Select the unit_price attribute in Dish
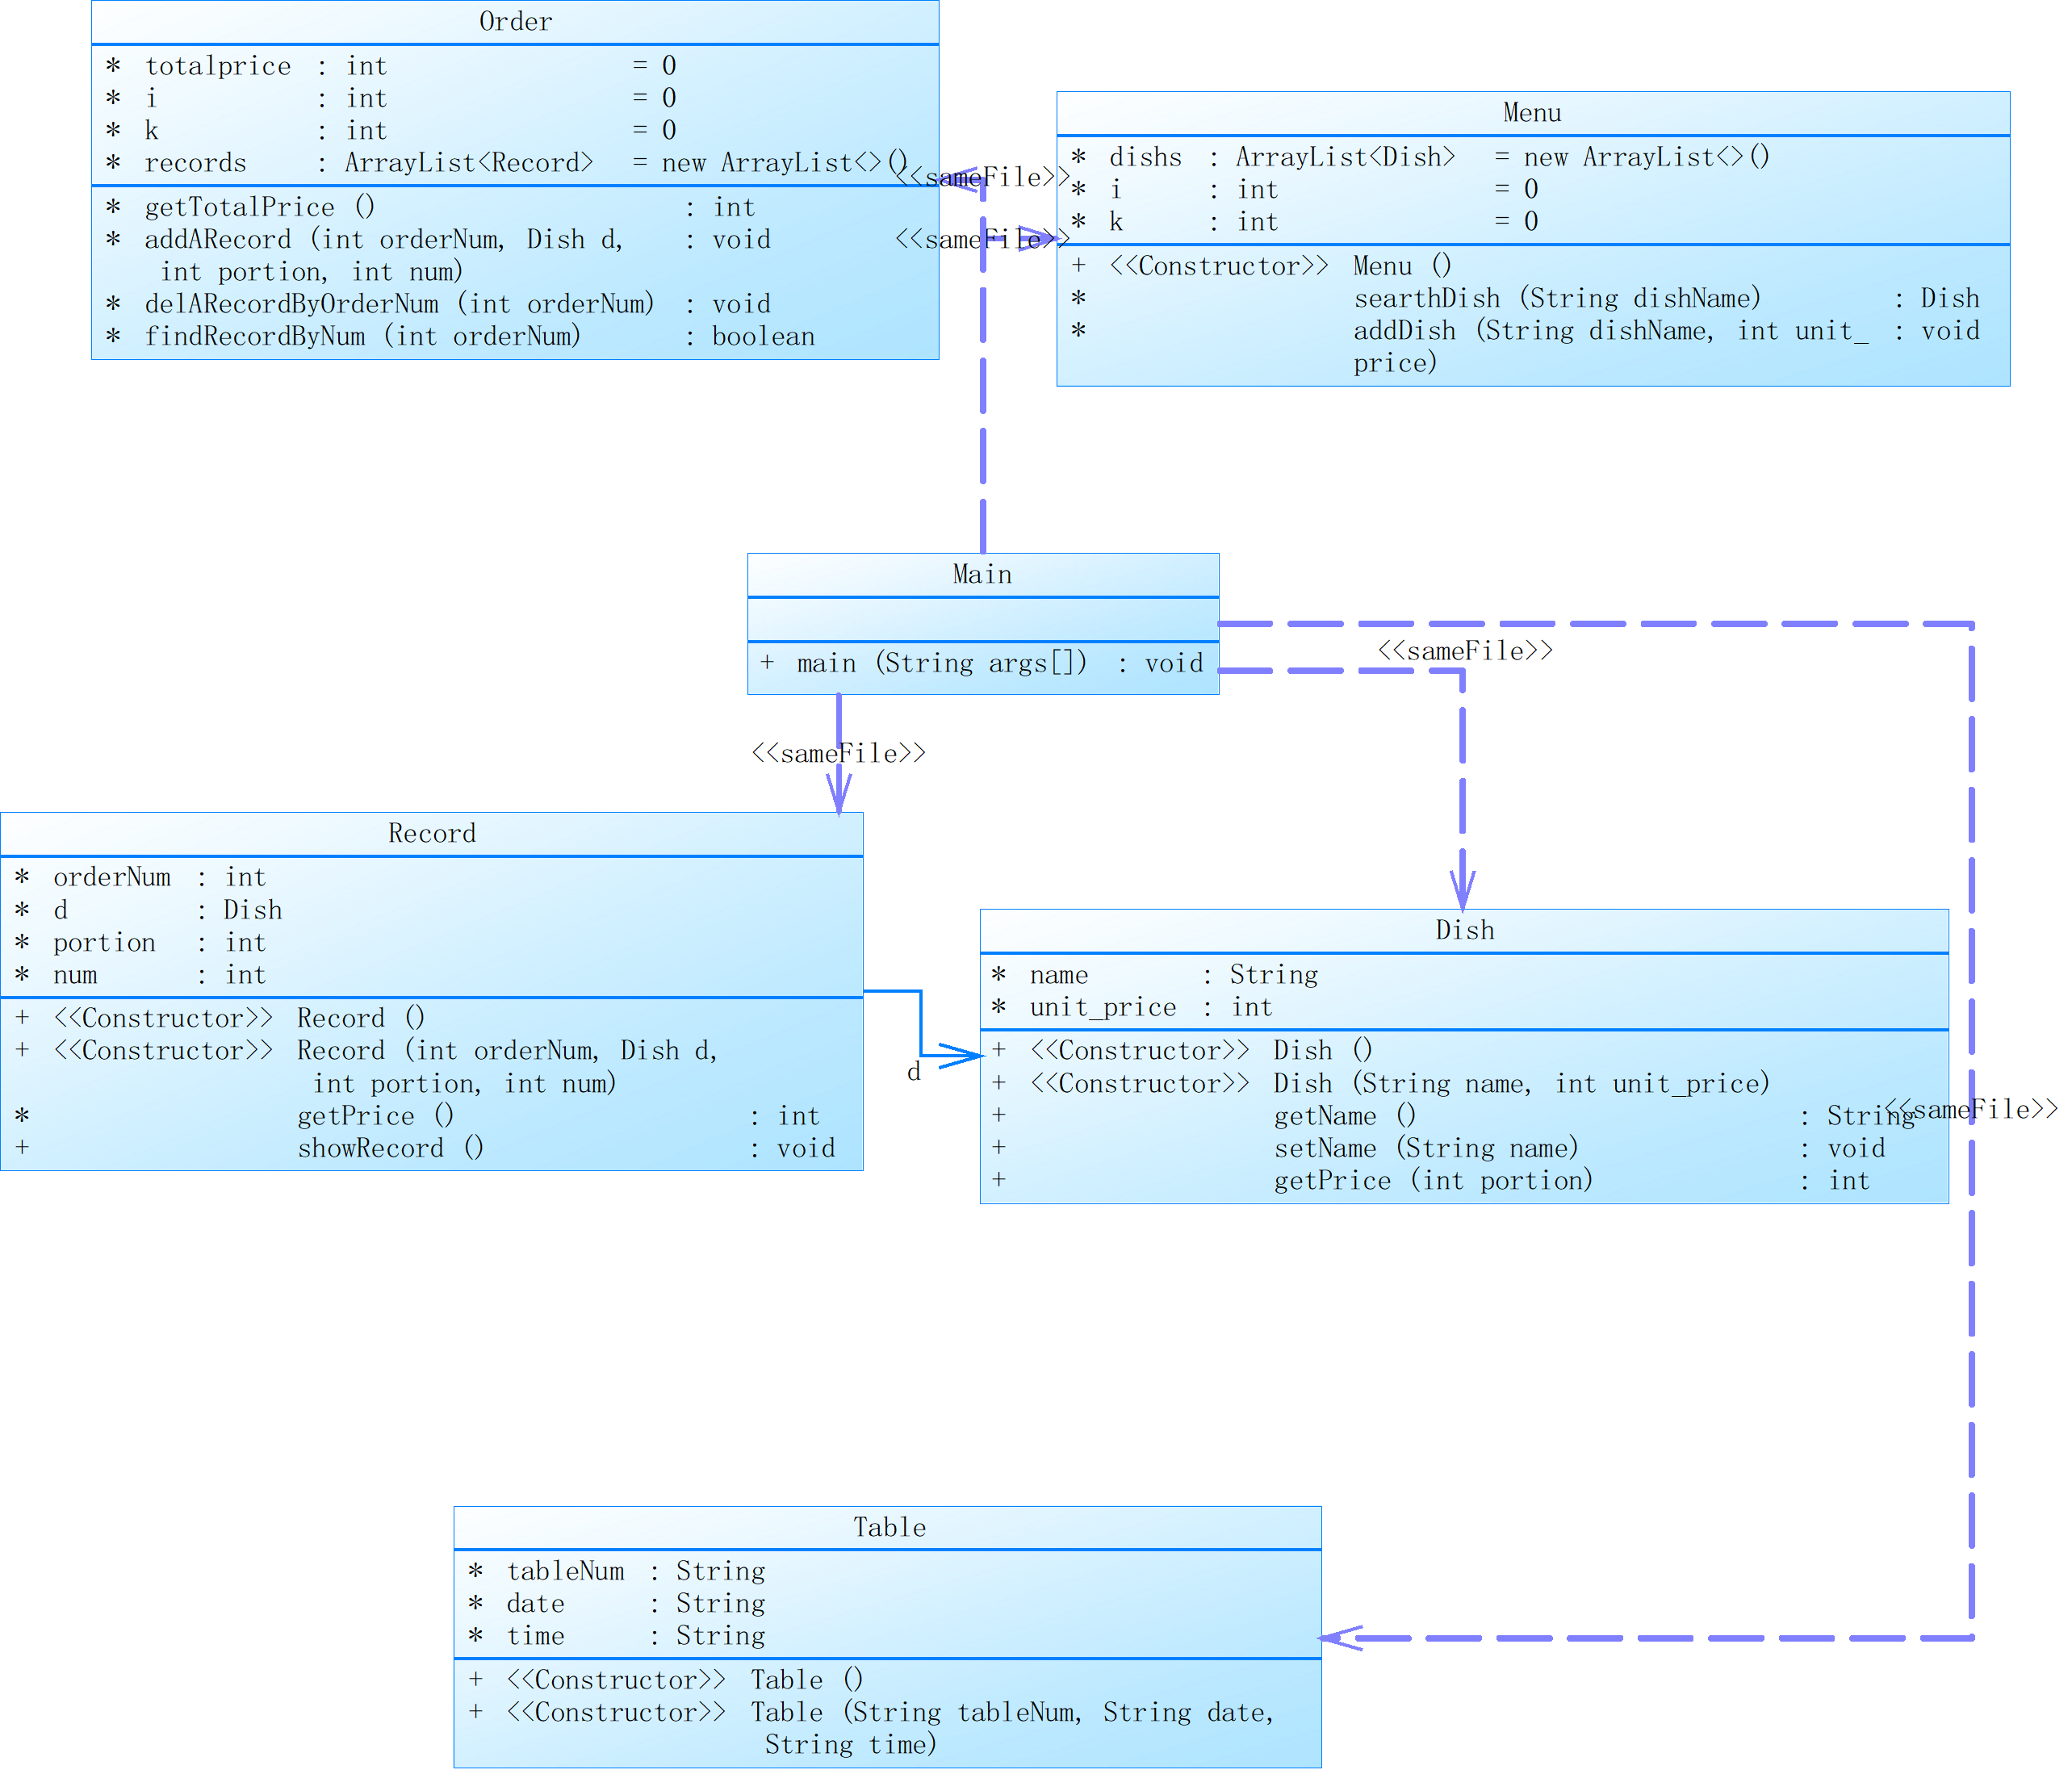 tap(1103, 1008)
